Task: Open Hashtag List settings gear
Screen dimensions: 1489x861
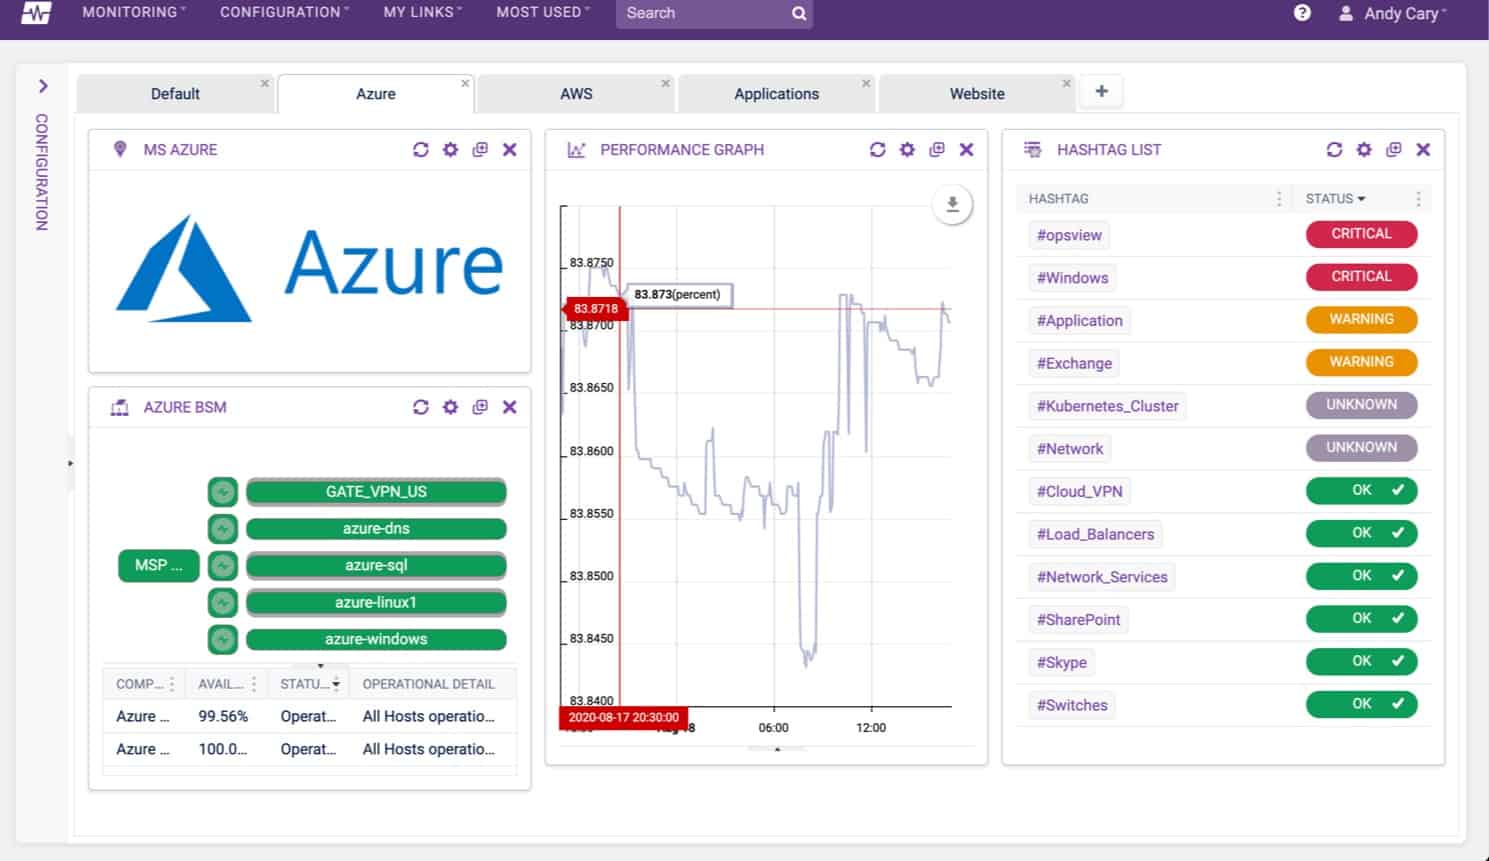Action: pyautogui.click(x=1364, y=149)
